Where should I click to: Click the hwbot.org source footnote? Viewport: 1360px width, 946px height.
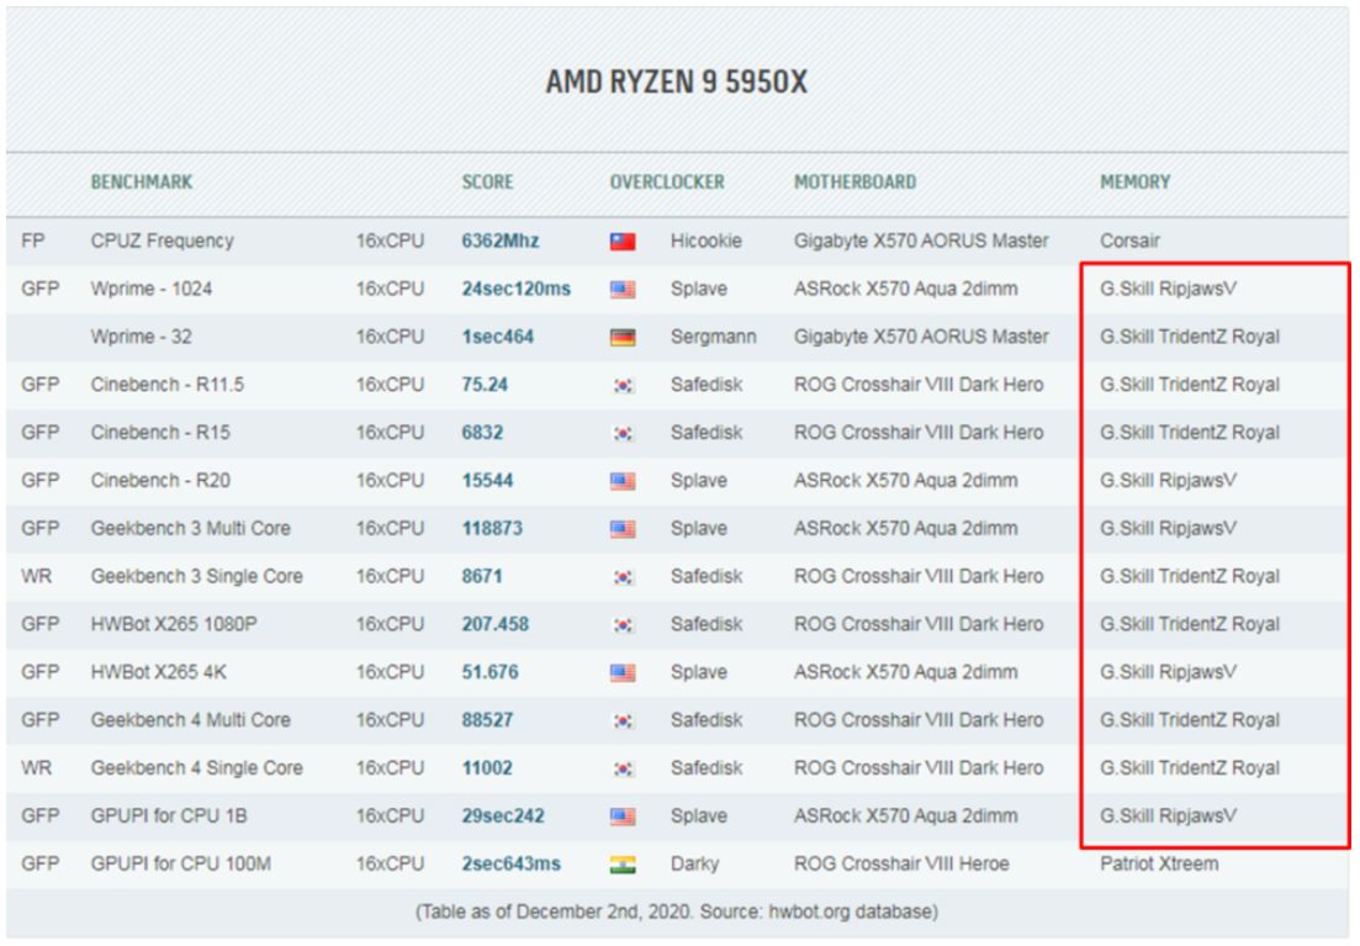tap(677, 912)
